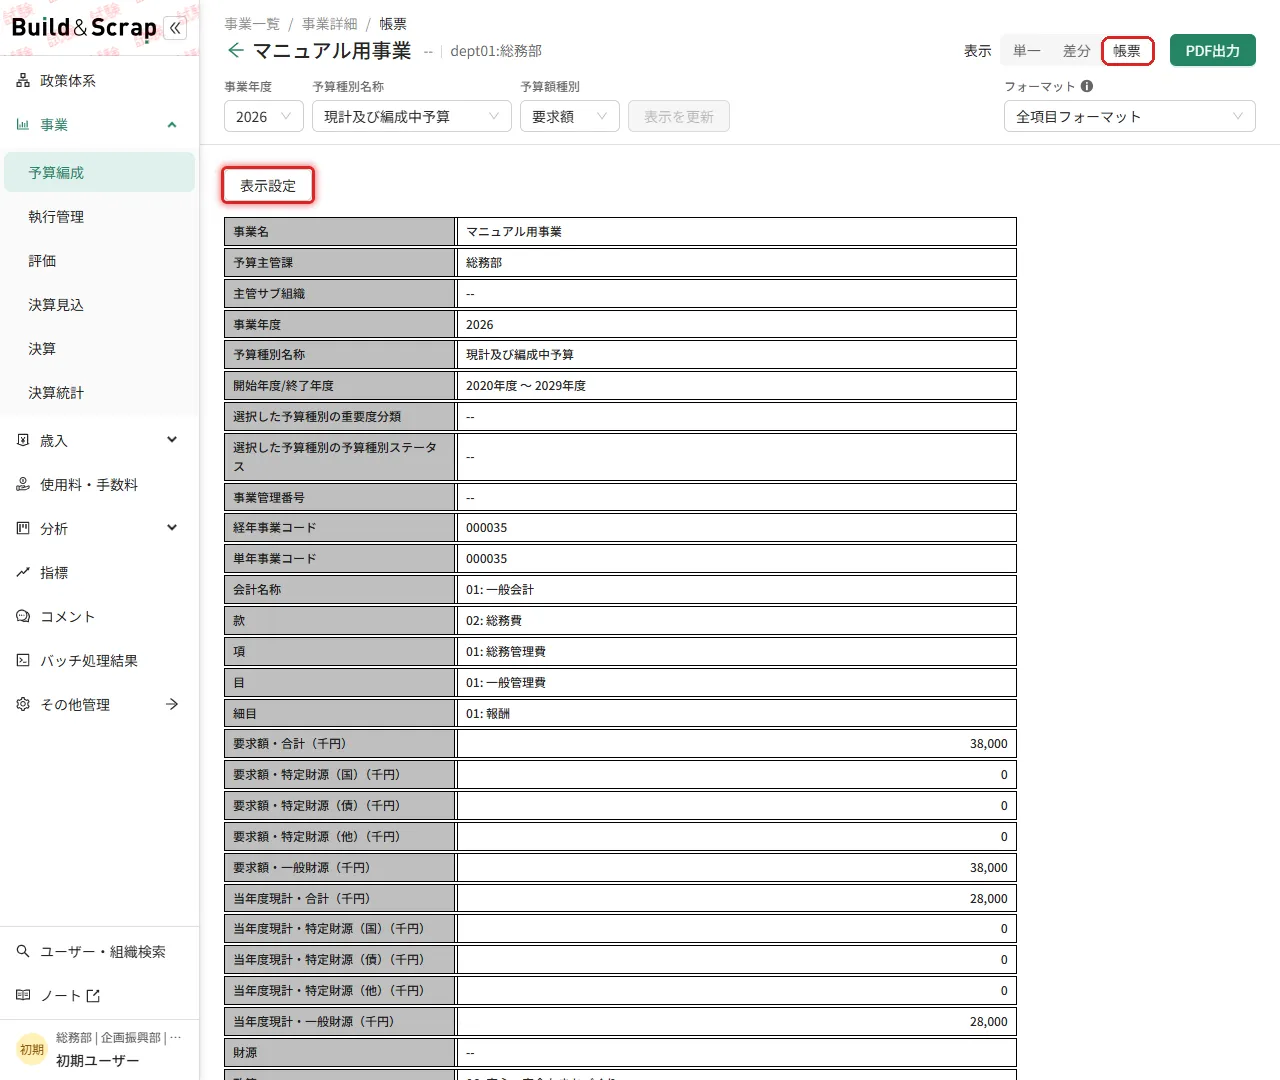Open 評価 in the sidebar
This screenshot has width=1280, height=1080.
click(99, 261)
